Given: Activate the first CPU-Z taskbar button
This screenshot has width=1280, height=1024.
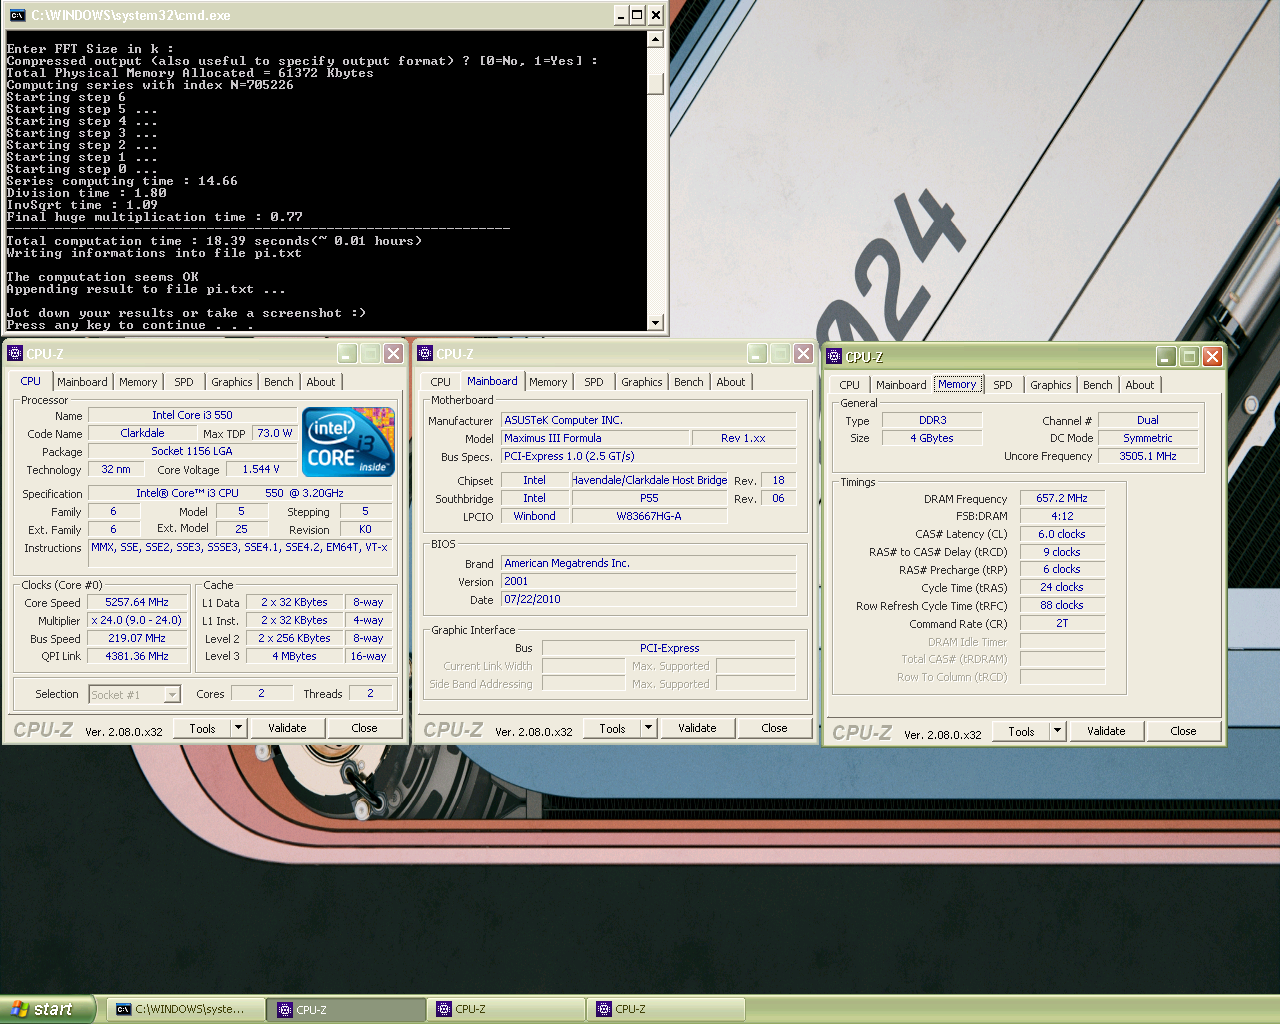Looking at the screenshot, I should point(346,1009).
